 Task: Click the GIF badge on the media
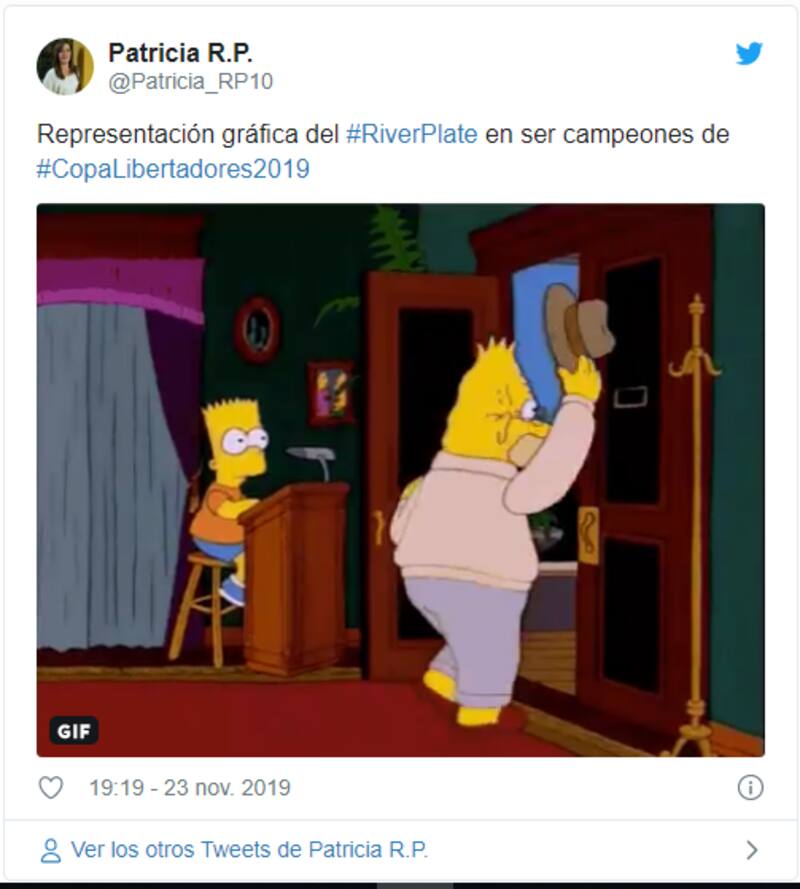point(74,730)
